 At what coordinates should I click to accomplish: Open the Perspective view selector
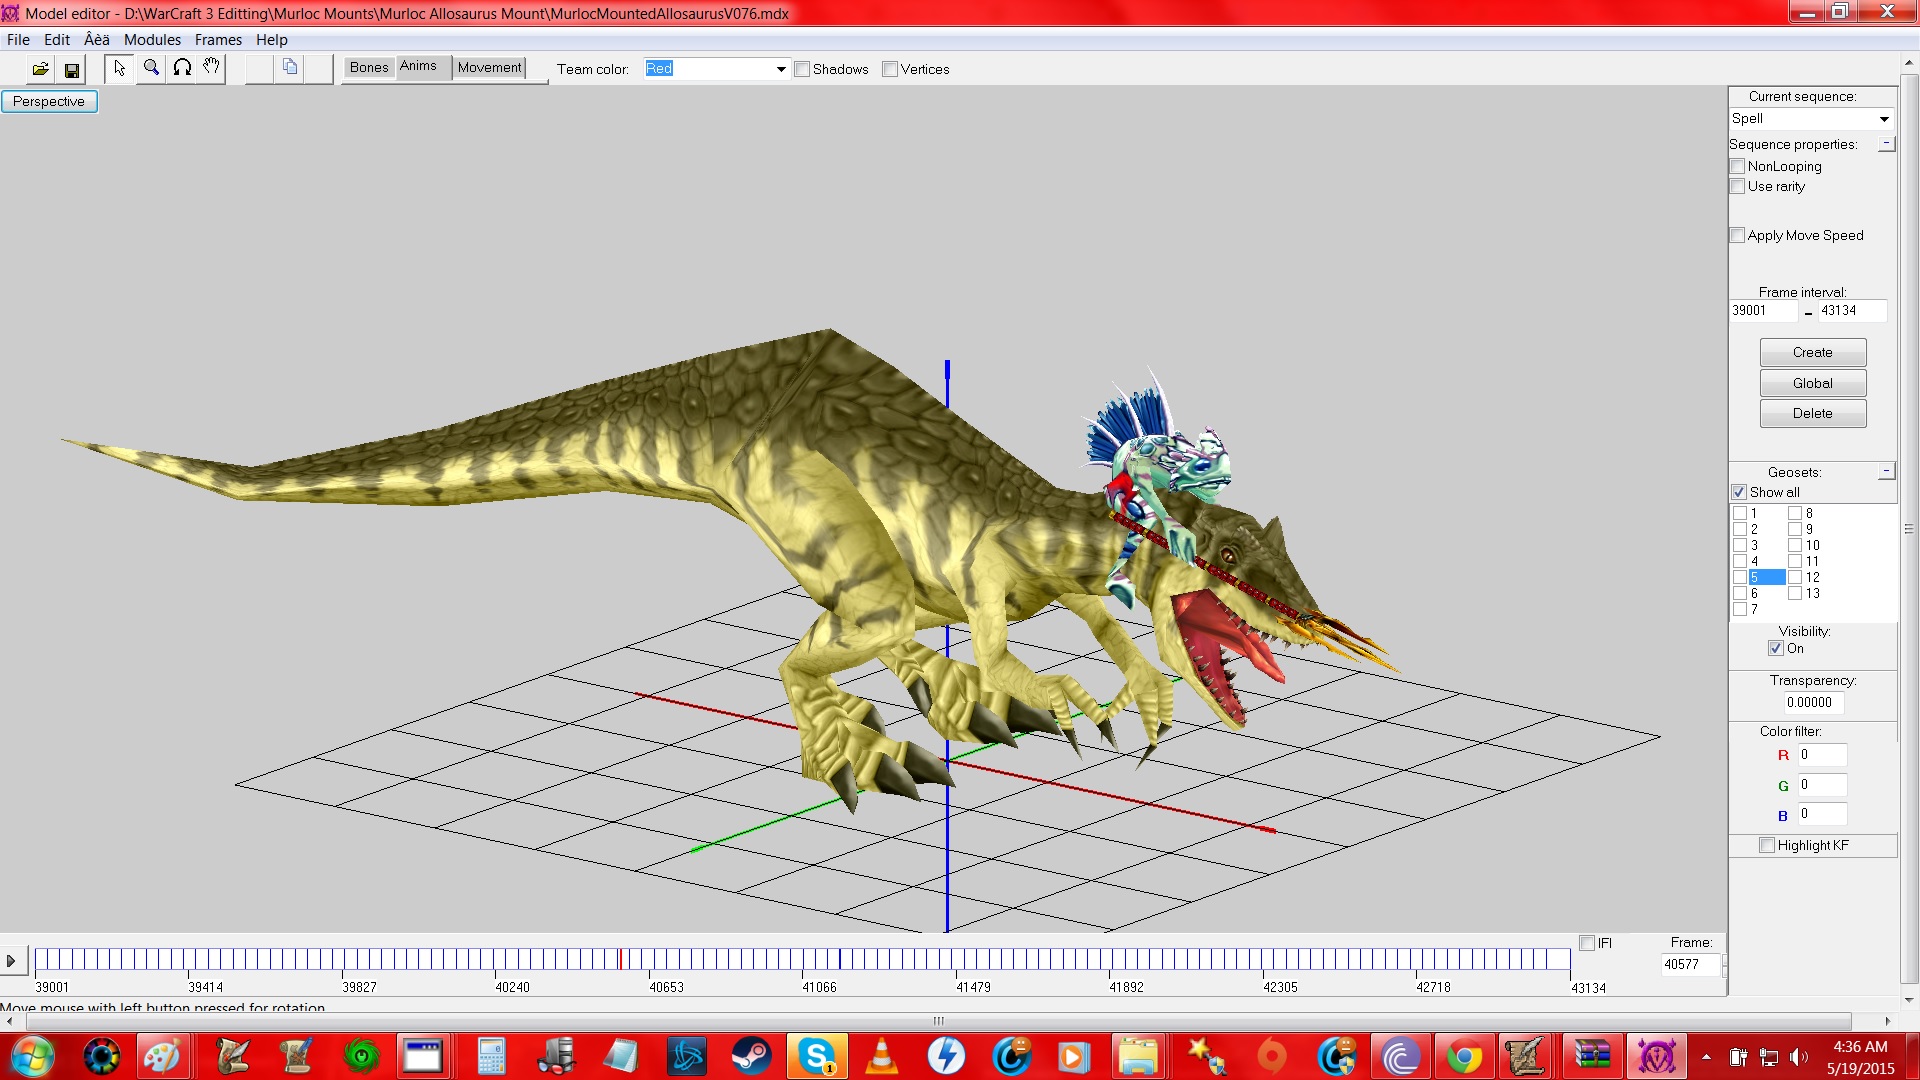pos(49,101)
